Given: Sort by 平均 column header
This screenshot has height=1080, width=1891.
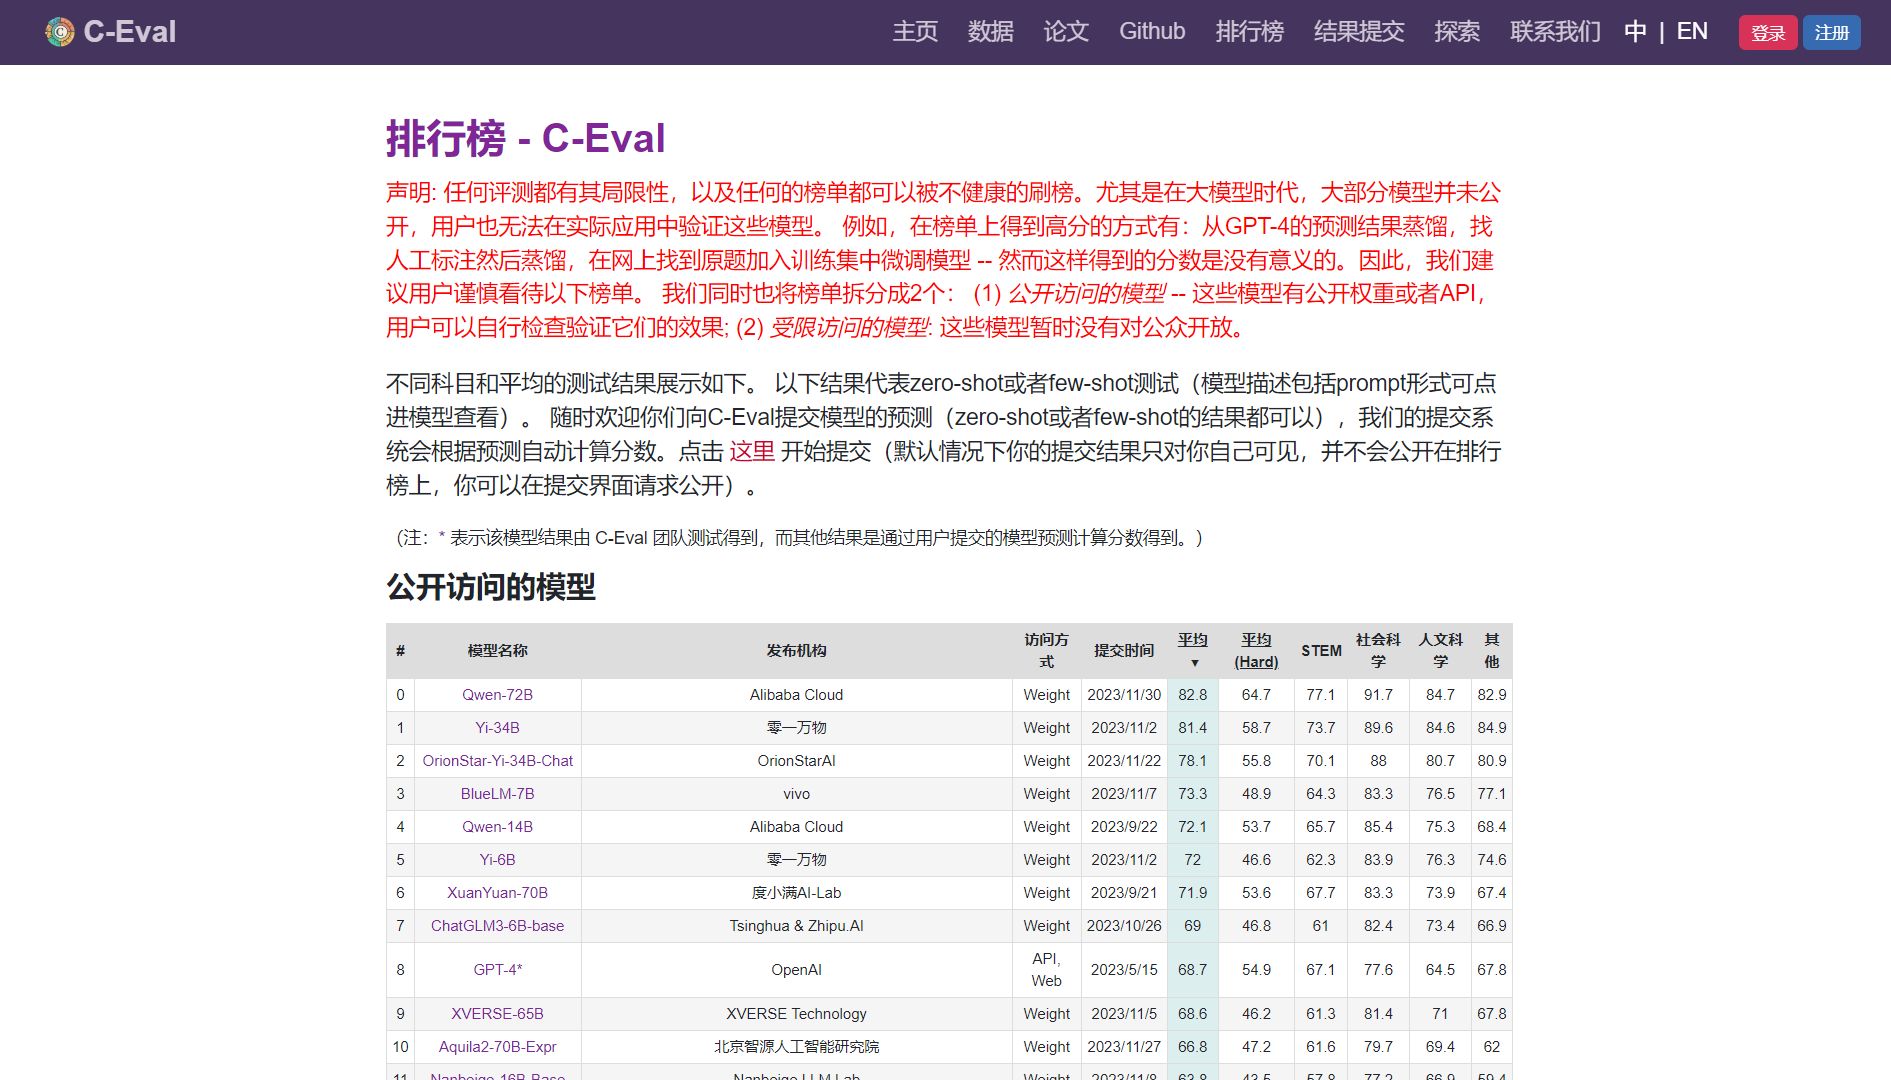Looking at the screenshot, I should [x=1192, y=650].
